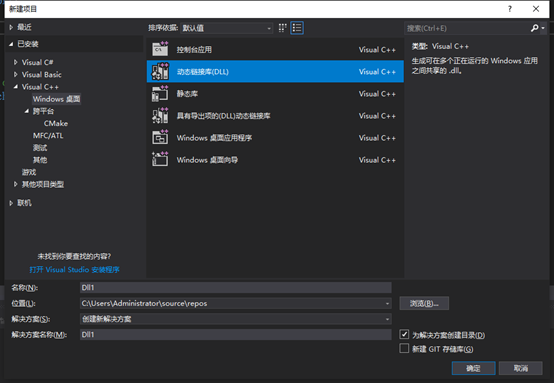The height and width of the screenshot is (383, 554).
Task: Expand the Visual C# node
Action: 16,62
